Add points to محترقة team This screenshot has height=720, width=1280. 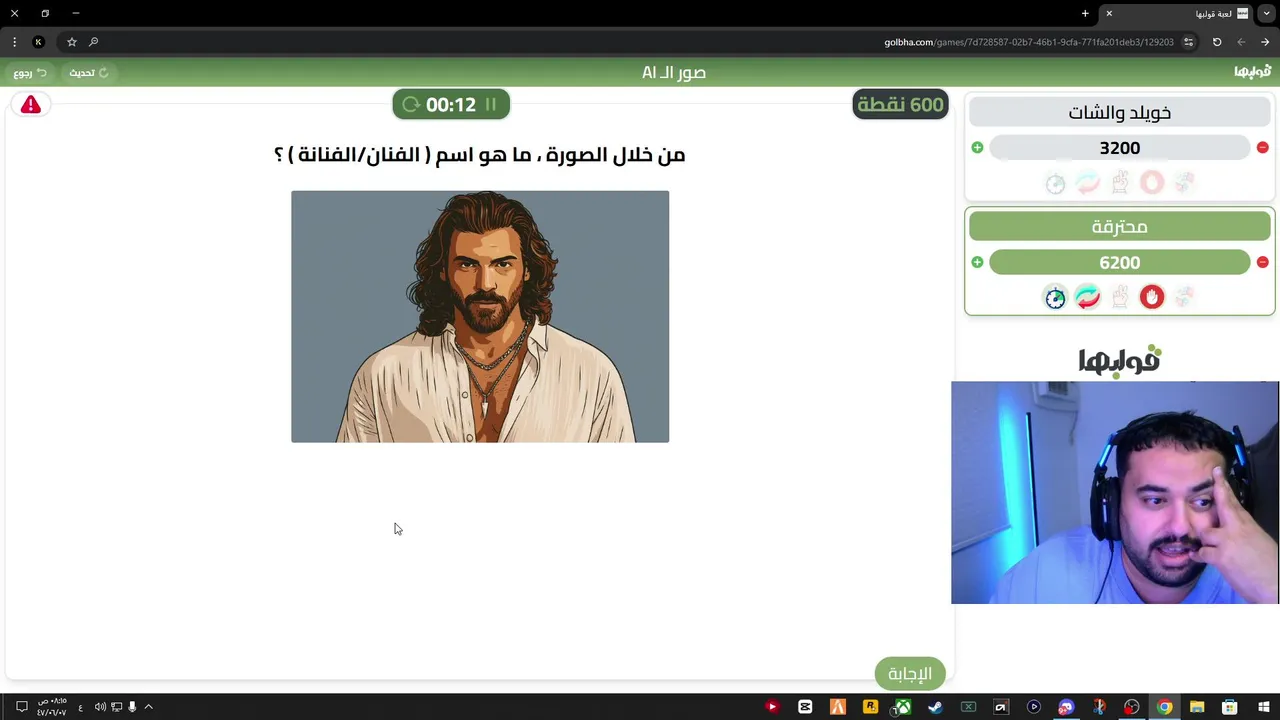point(977,262)
